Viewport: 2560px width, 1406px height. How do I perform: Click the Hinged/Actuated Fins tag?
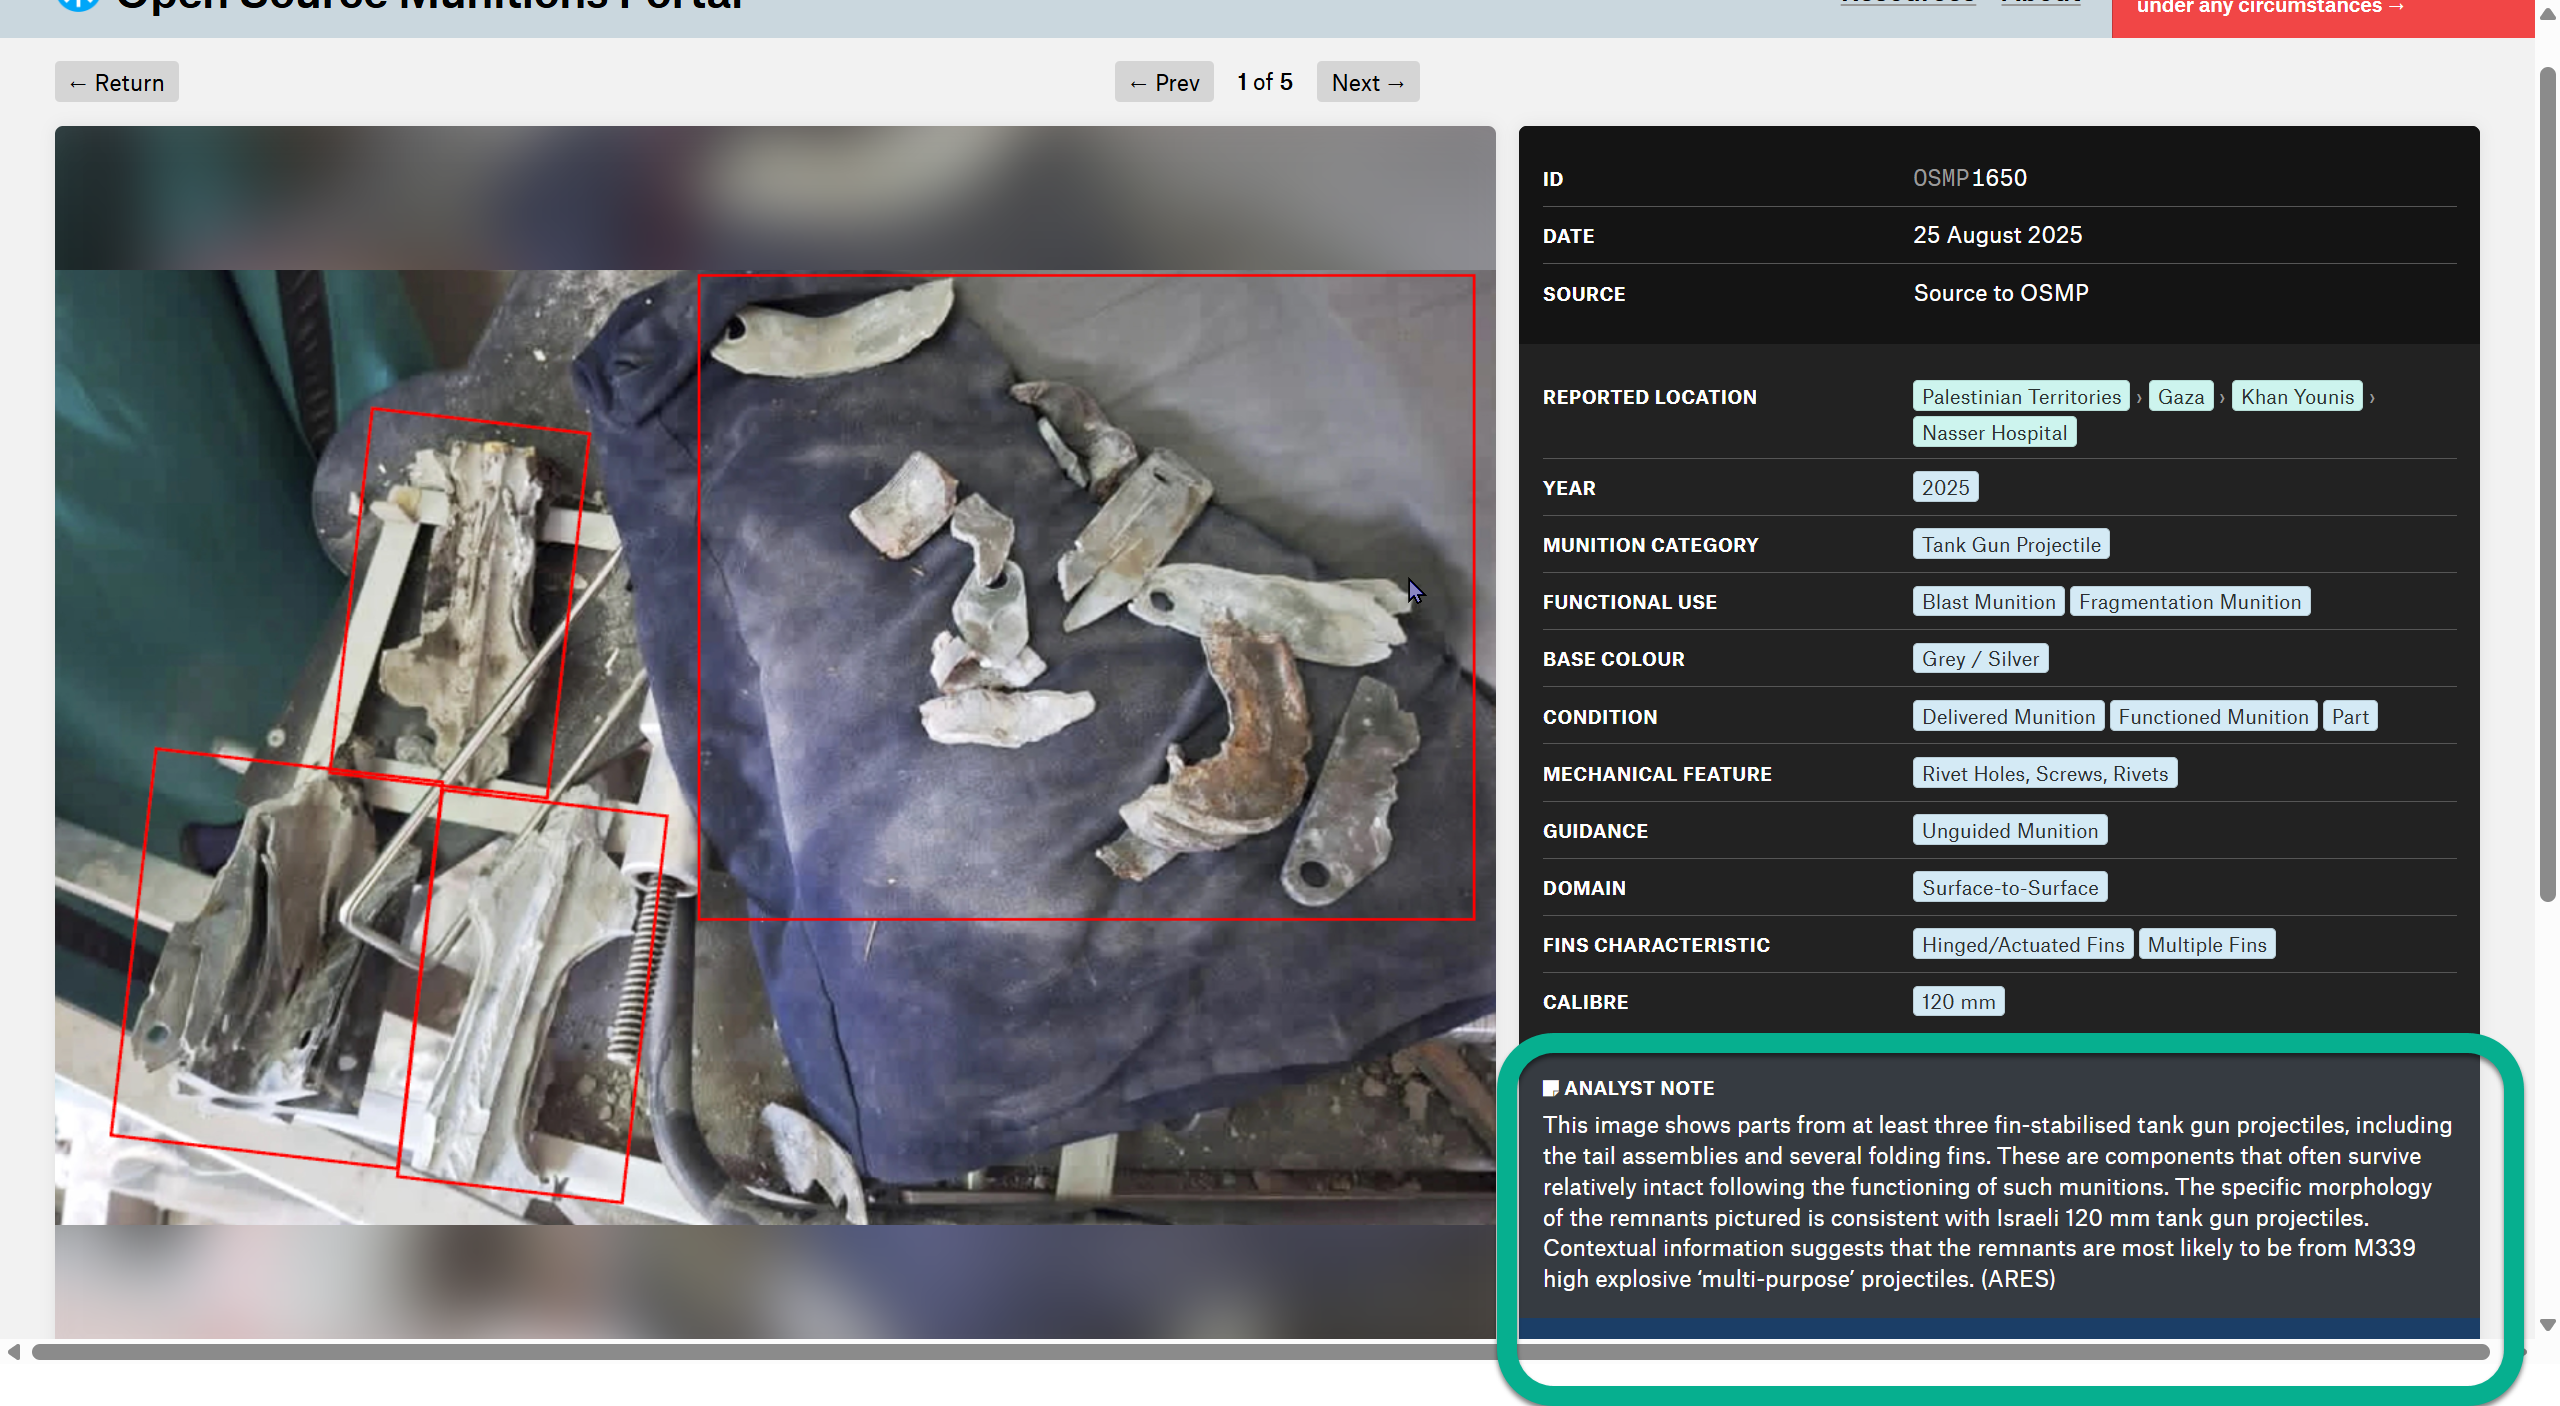pos(2022,945)
